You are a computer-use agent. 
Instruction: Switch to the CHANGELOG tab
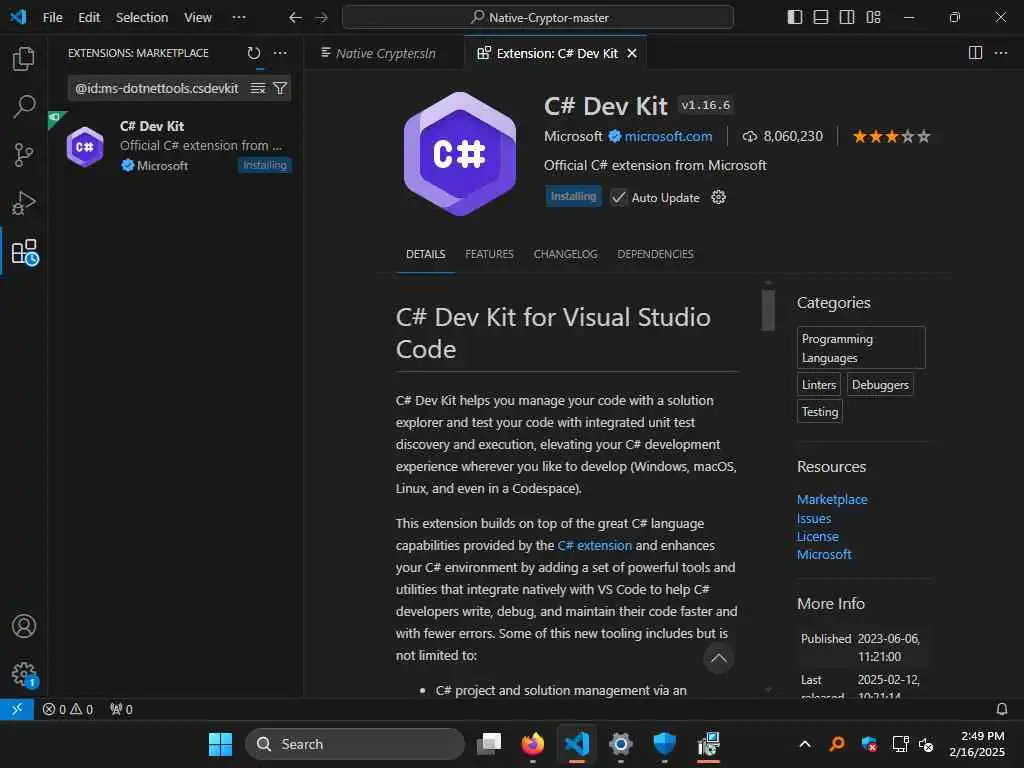[566, 254]
